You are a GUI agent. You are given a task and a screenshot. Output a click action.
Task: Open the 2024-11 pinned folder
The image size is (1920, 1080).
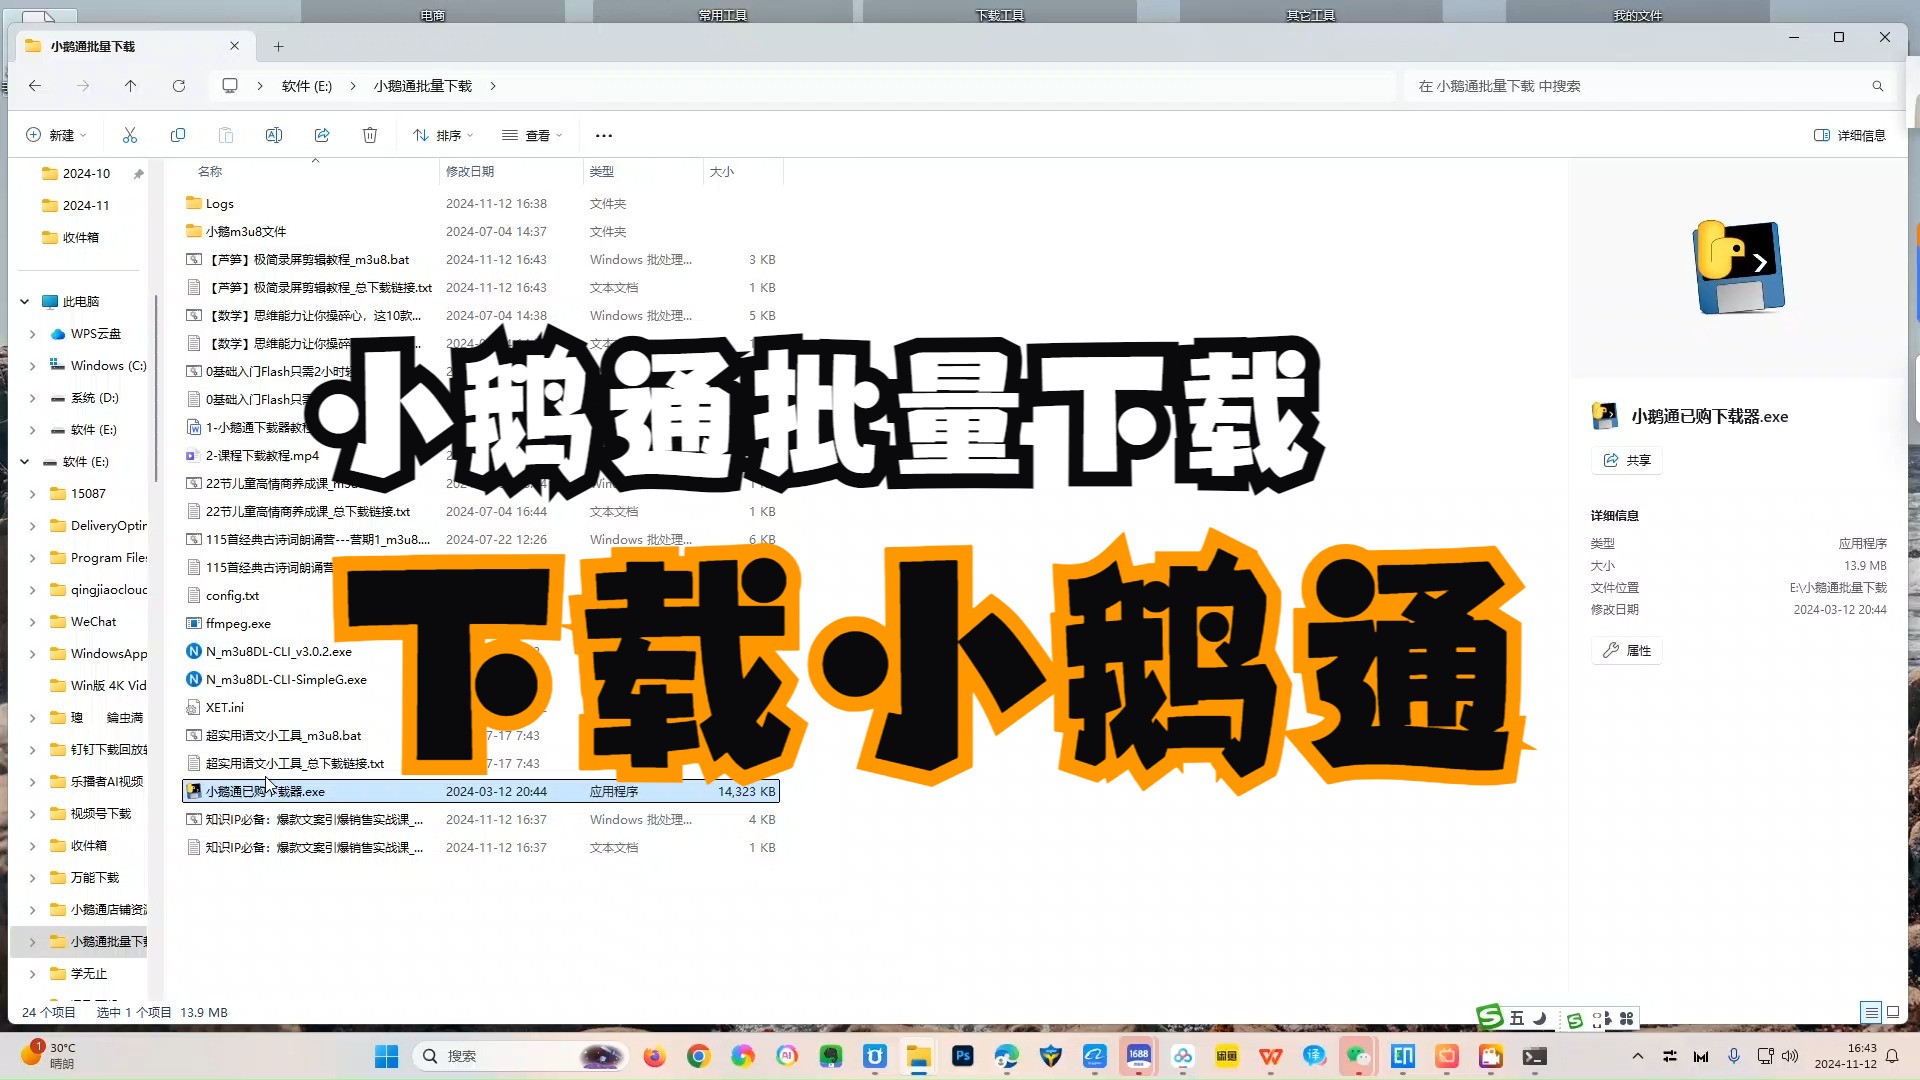tap(86, 205)
